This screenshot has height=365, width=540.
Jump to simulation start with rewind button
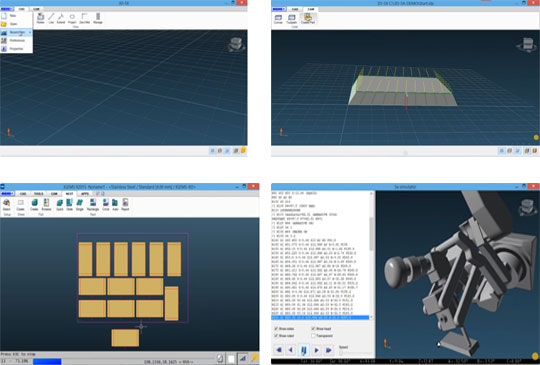click(x=279, y=350)
